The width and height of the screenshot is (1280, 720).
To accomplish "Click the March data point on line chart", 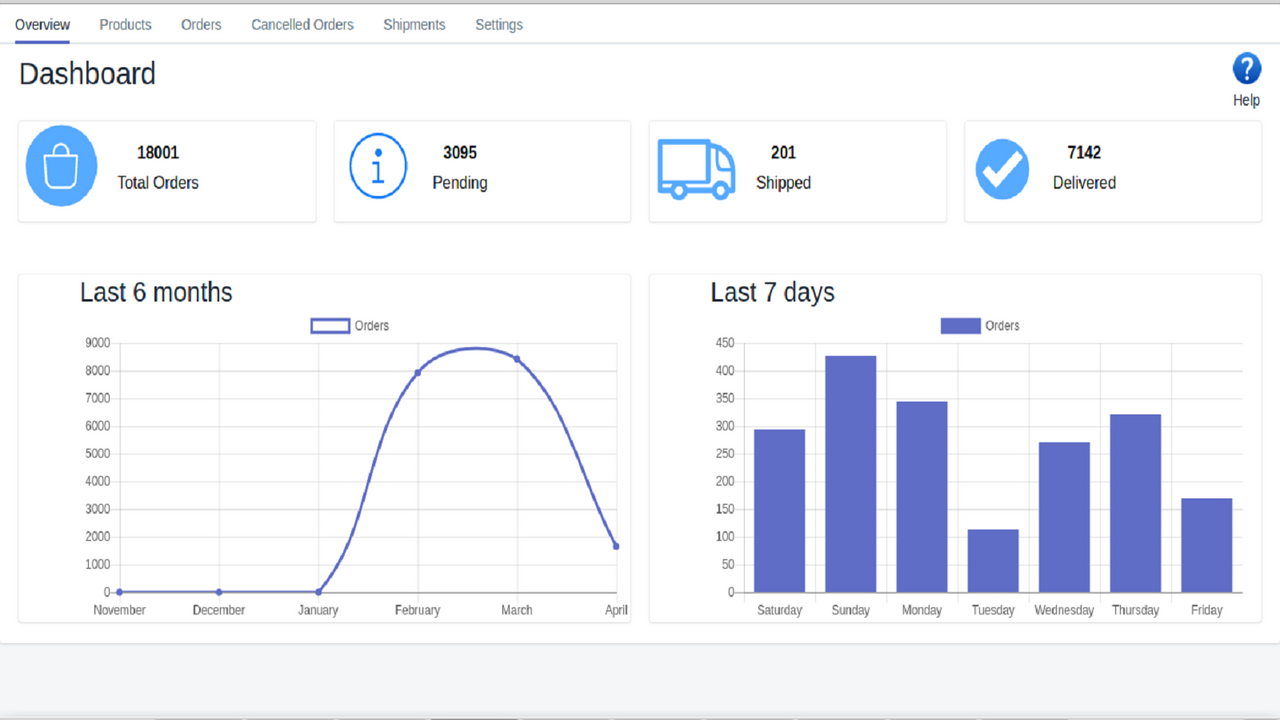I will pyautogui.click(x=517, y=358).
